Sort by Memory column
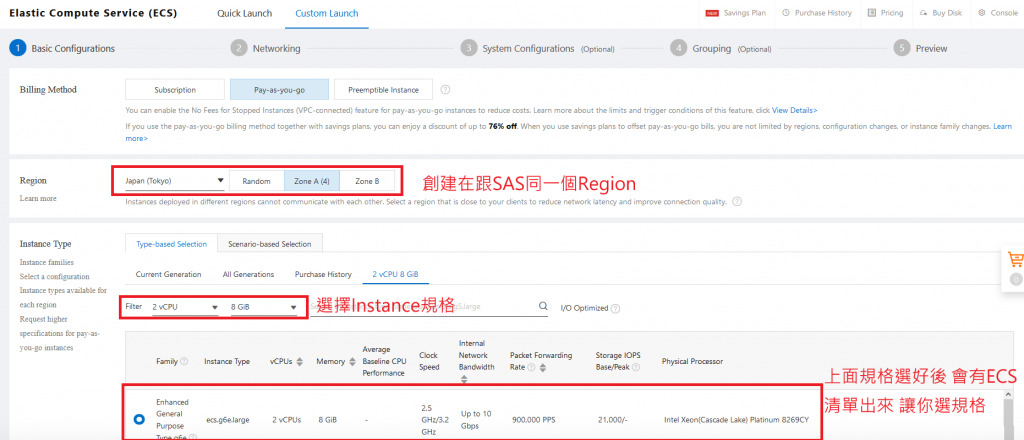This screenshot has width=1024, height=440. 353,361
